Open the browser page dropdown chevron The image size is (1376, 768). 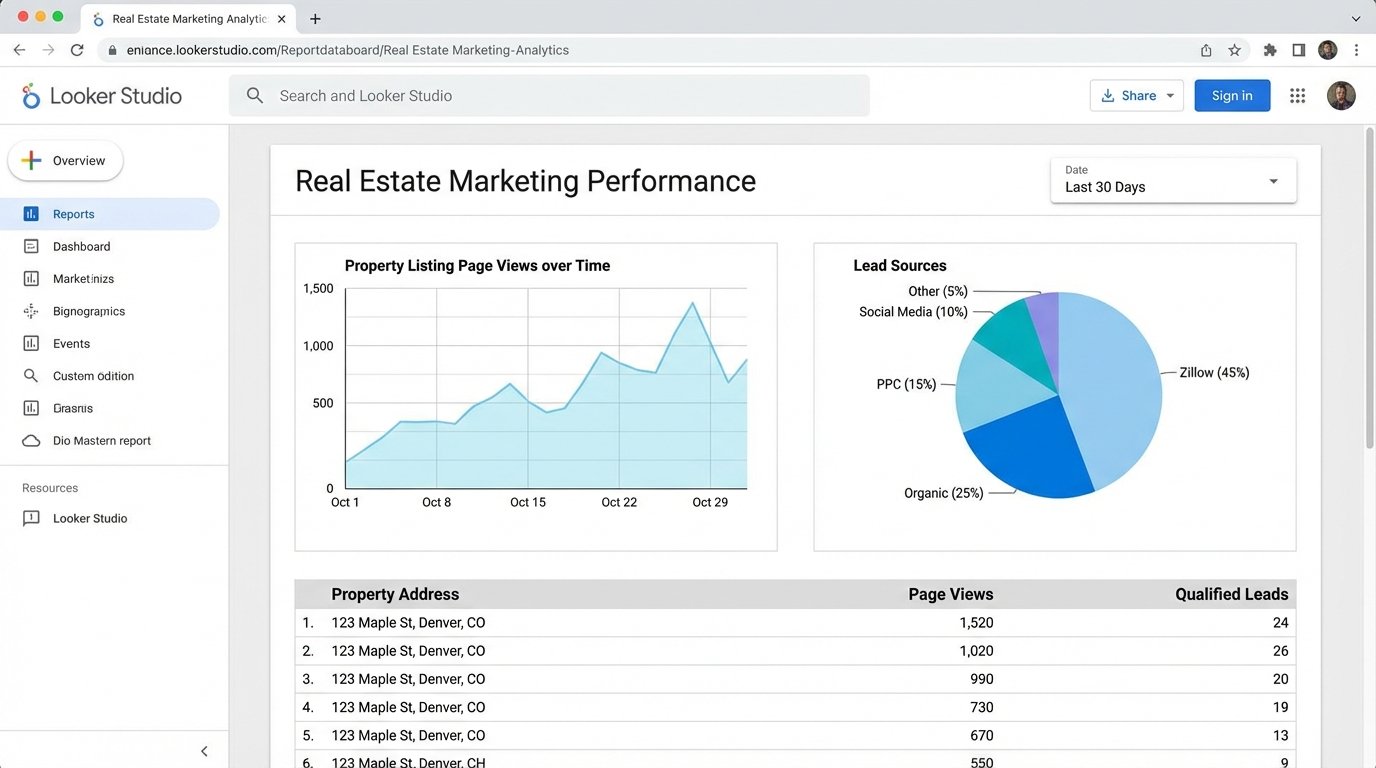[1355, 18]
